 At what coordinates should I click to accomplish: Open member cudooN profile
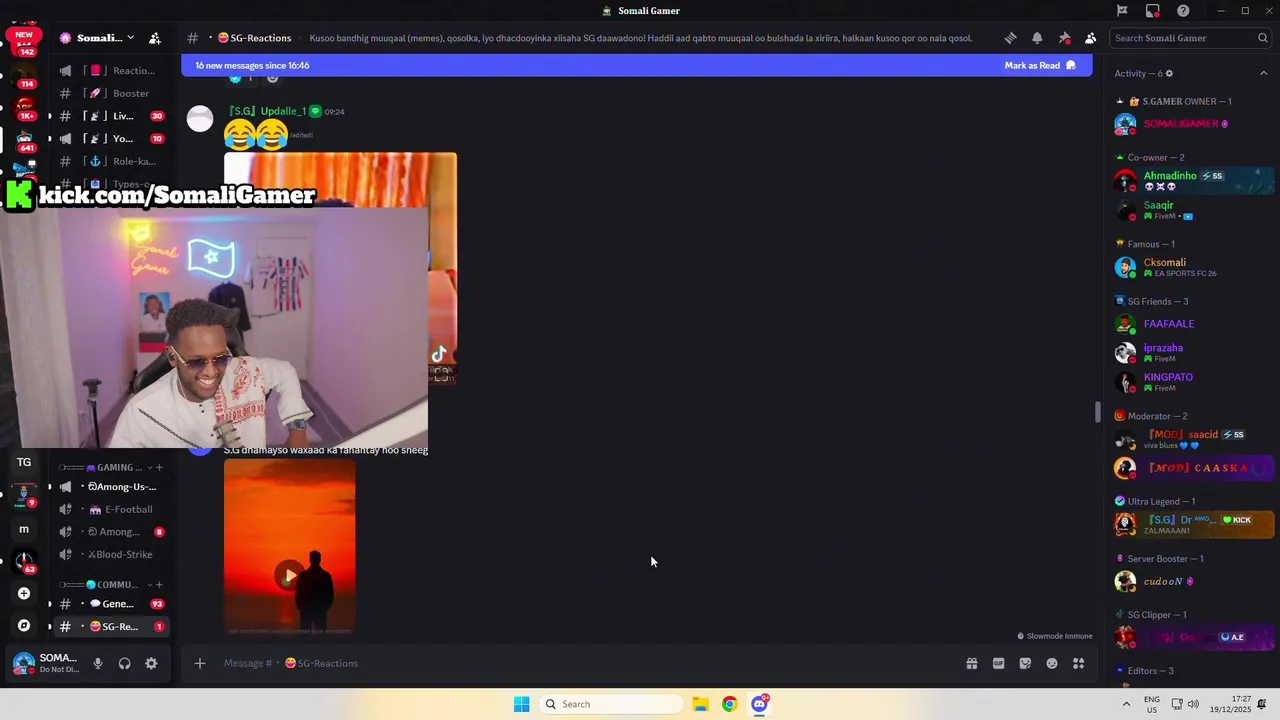[x=1193, y=581]
